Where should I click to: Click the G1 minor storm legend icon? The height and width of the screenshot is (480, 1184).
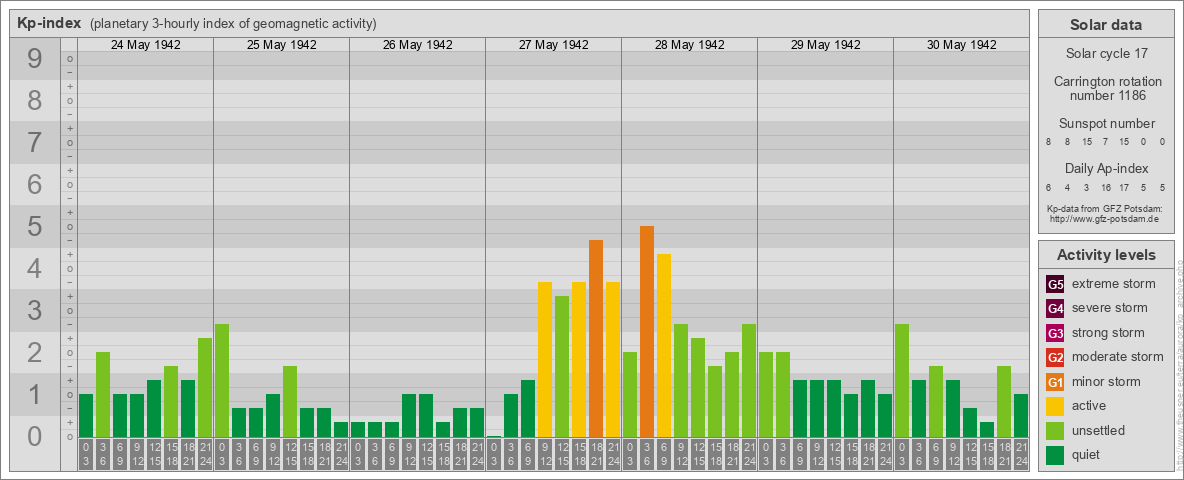[x=1056, y=382]
